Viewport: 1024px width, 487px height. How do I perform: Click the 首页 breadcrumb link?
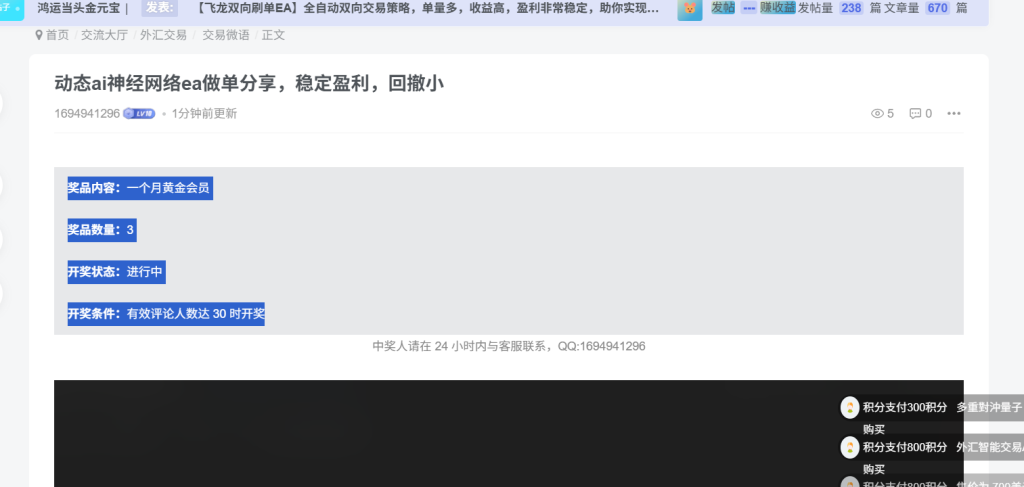(57, 35)
